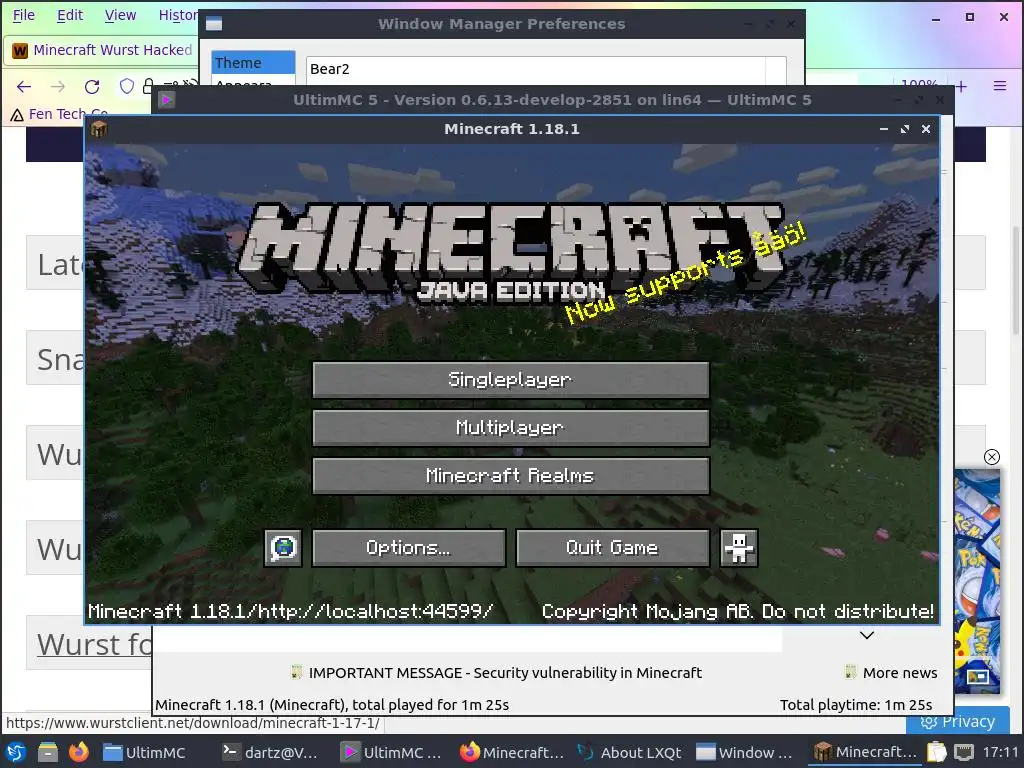Maximize the Firefox window

970,17
